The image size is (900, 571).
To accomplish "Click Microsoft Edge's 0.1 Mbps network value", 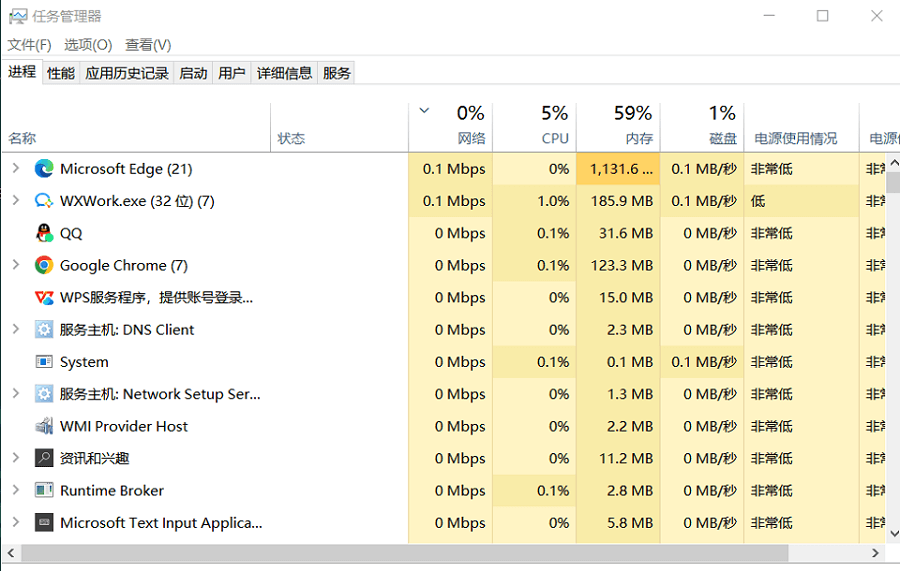I will [x=454, y=169].
